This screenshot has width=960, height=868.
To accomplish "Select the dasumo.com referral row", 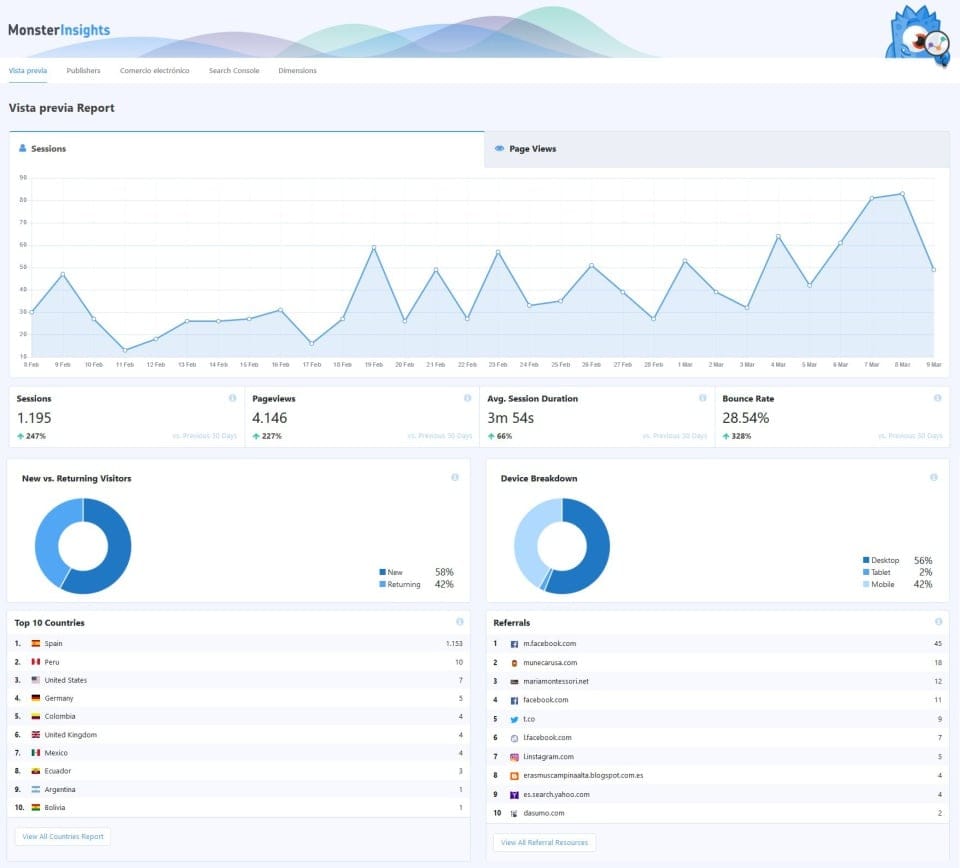I will (x=718, y=813).
